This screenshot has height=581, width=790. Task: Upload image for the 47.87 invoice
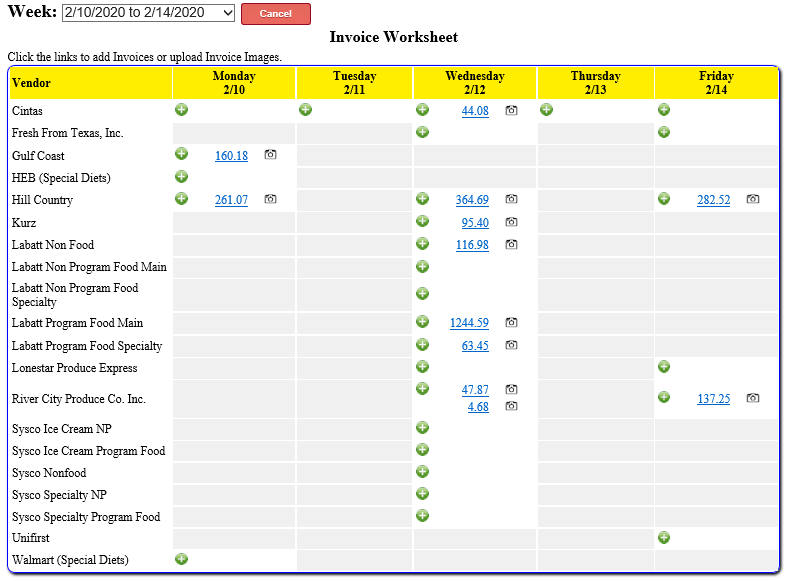point(511,389)
